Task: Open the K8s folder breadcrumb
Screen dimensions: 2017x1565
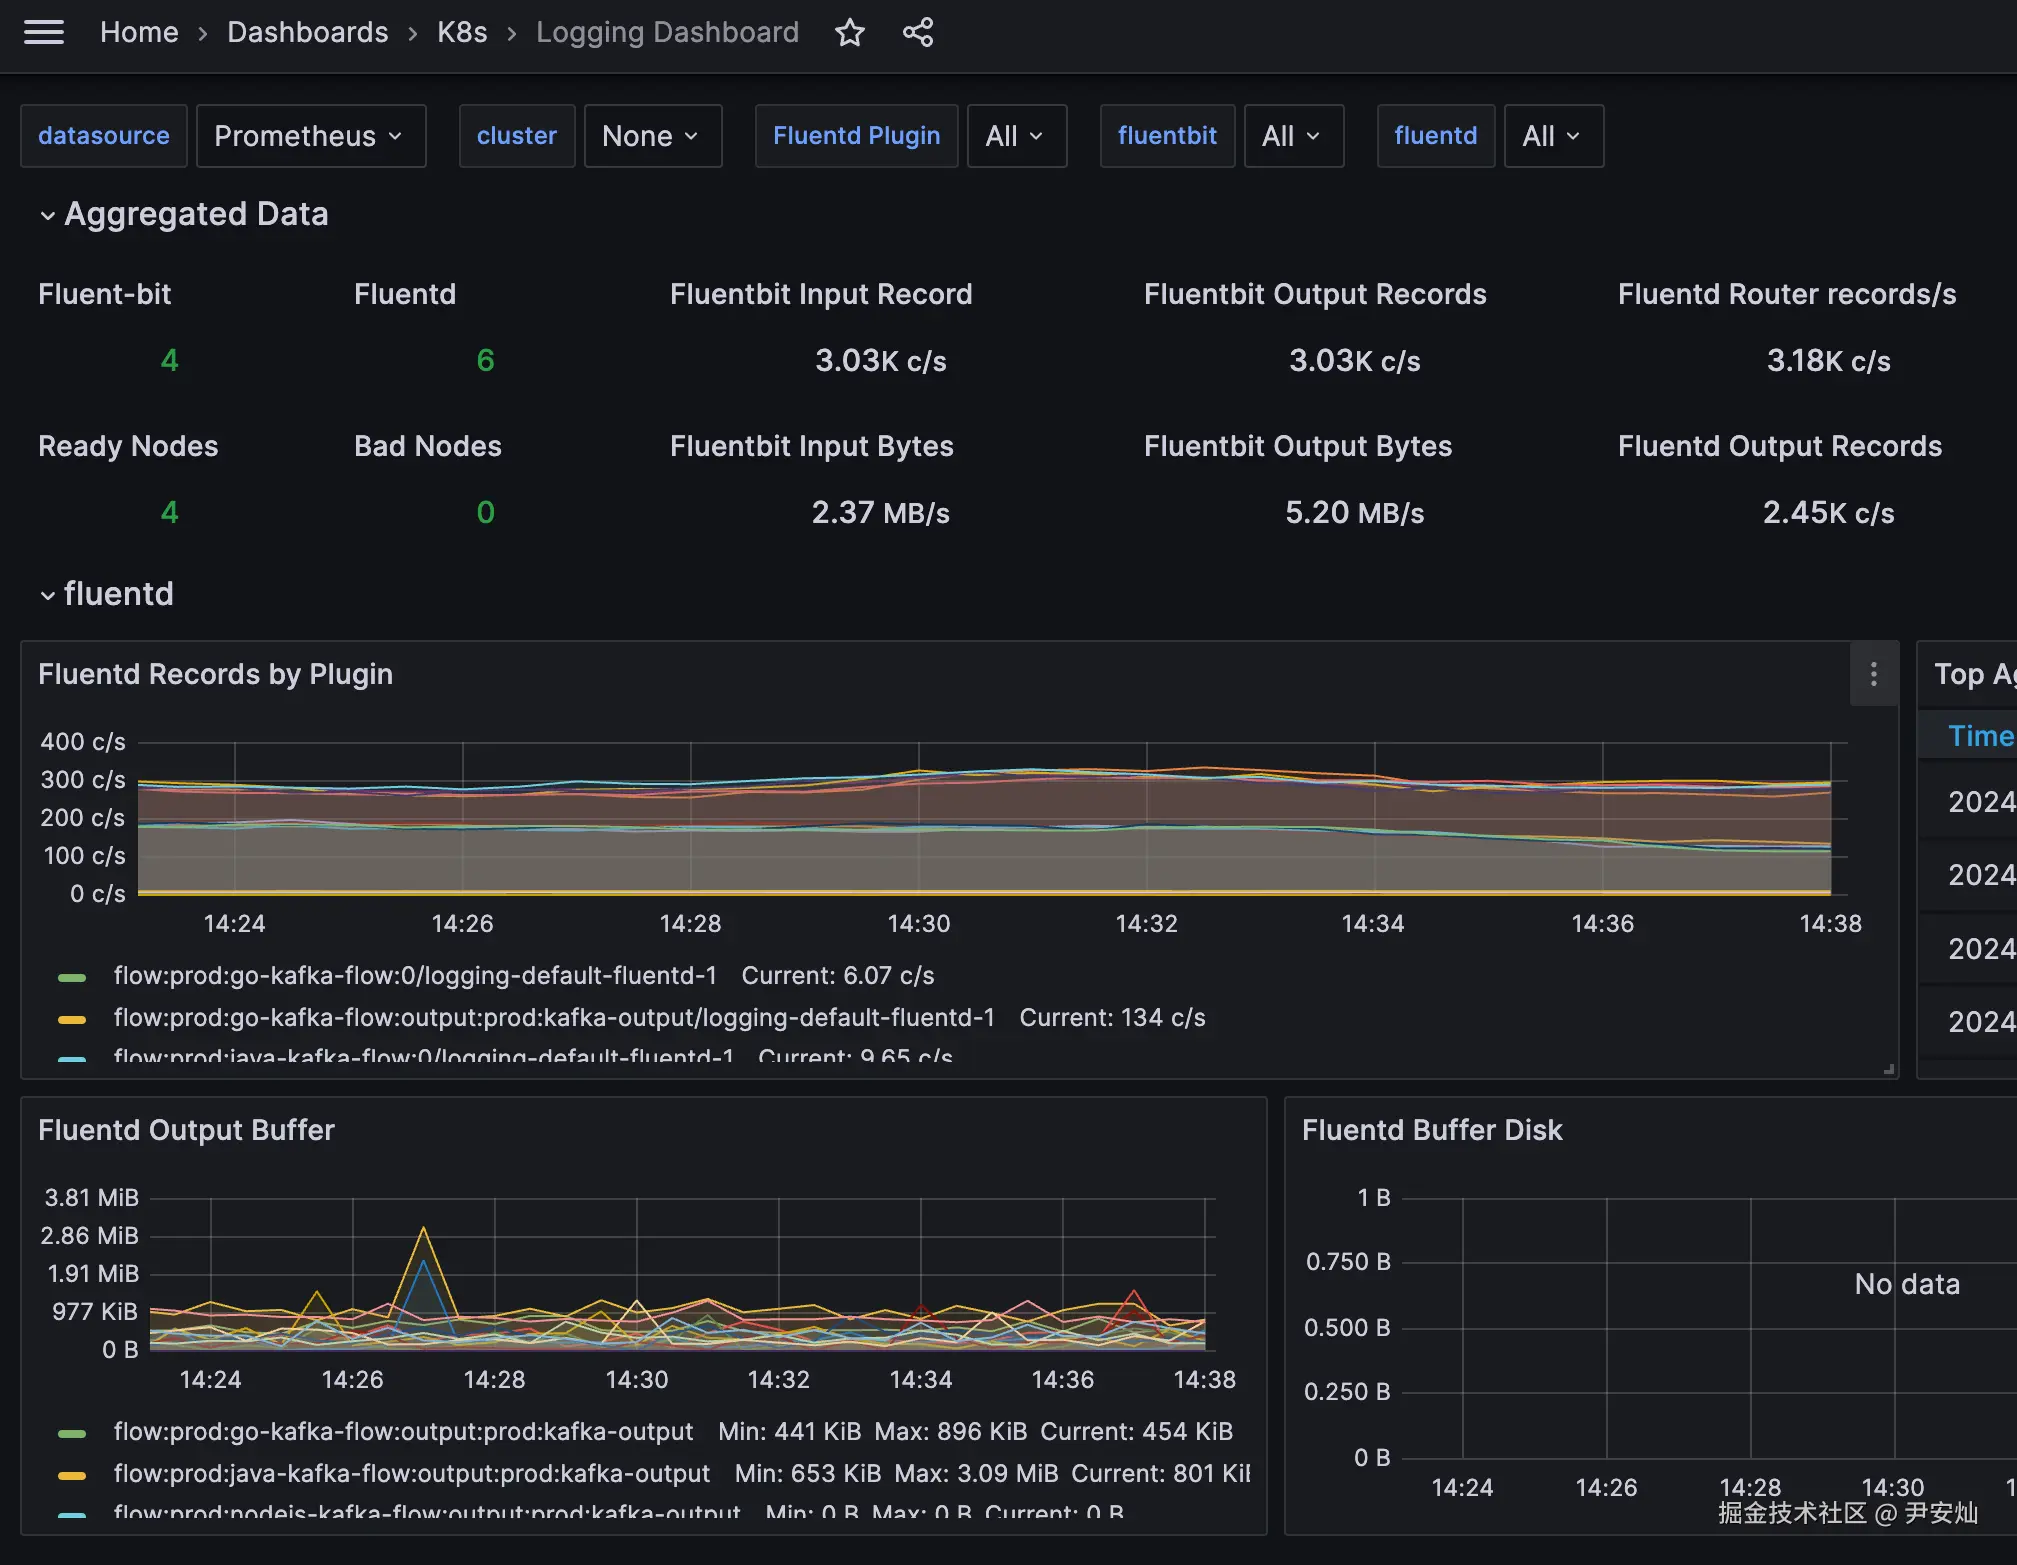Action: [462, 33]
